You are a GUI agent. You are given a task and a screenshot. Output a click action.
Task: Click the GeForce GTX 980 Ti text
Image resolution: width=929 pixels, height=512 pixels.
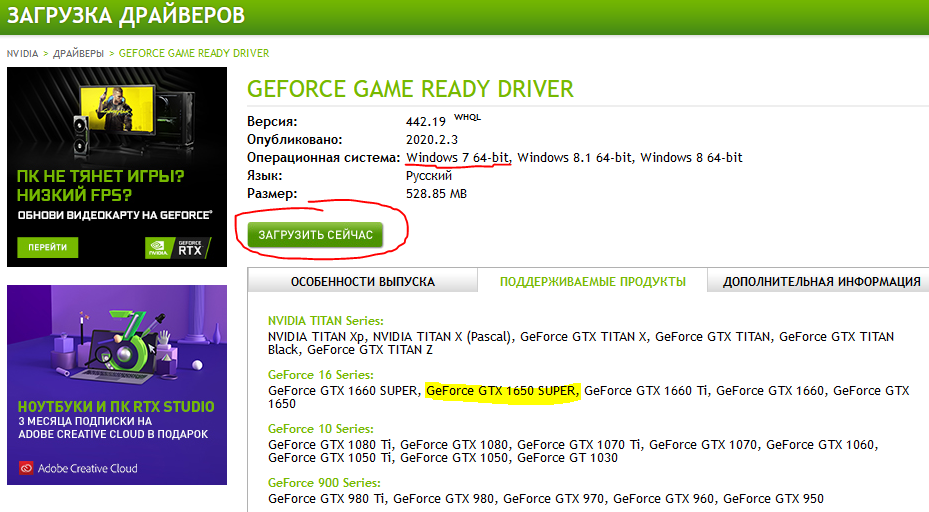(x=326, y=498)
